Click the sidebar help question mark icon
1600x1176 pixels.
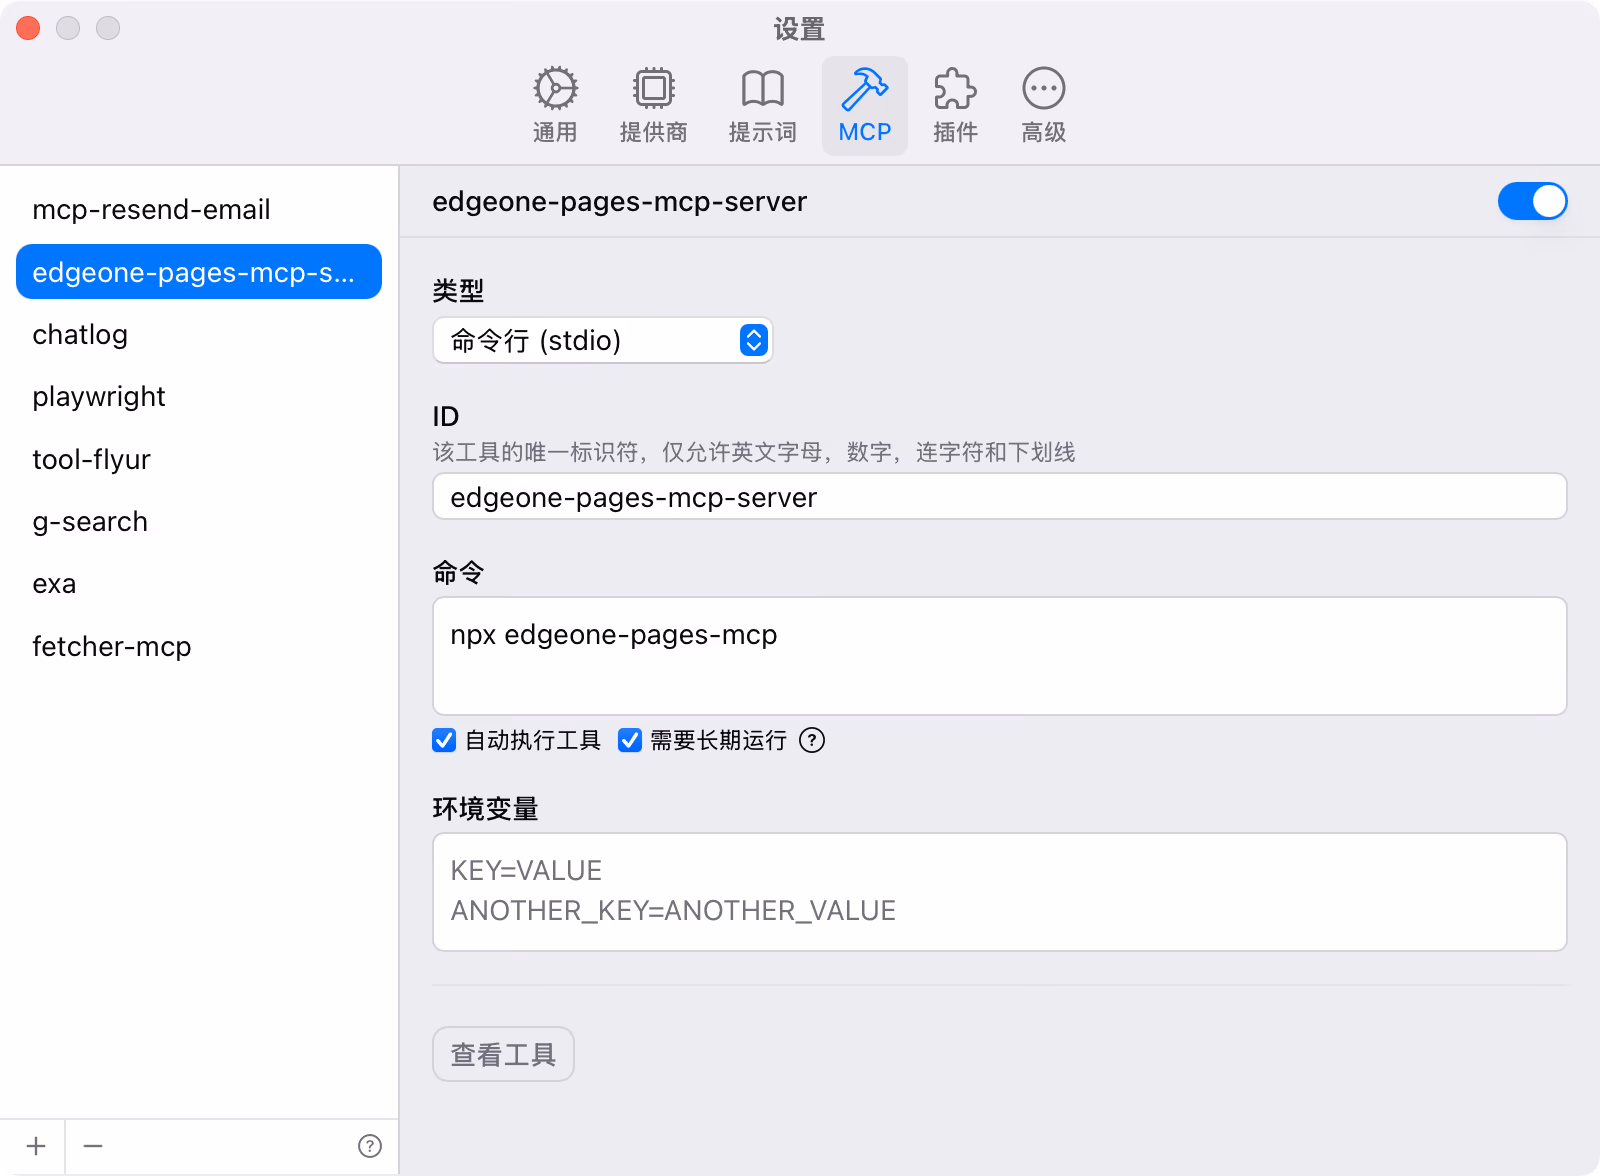coord(370,1146)
